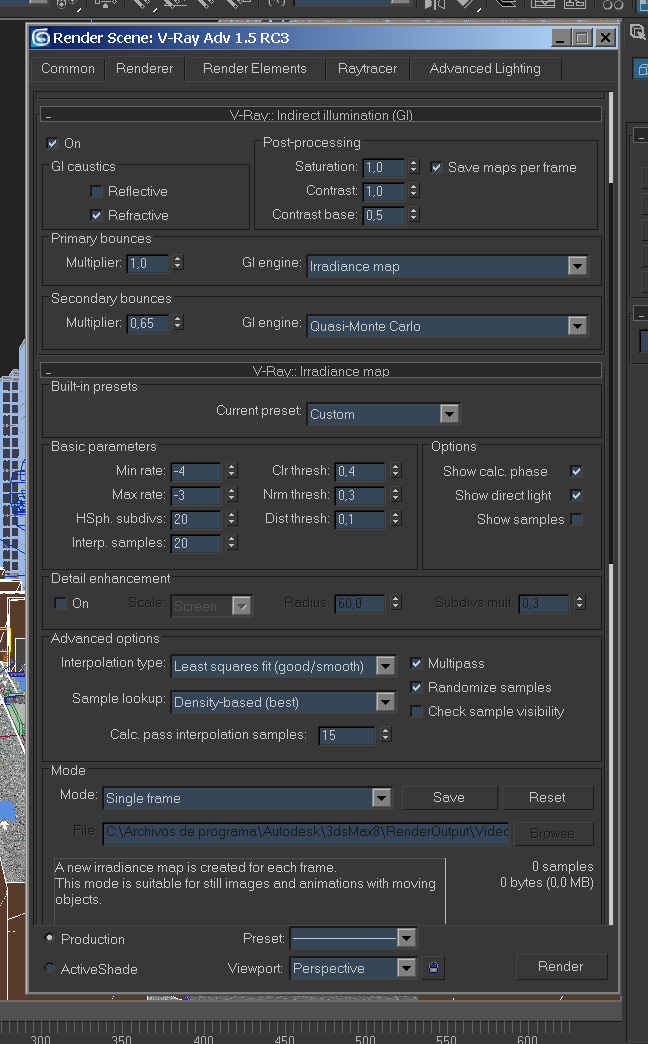648x1044 pixels.
Task: Click the '0 bytes (0,0 MB)' text
Action: [x=546, y=882]
